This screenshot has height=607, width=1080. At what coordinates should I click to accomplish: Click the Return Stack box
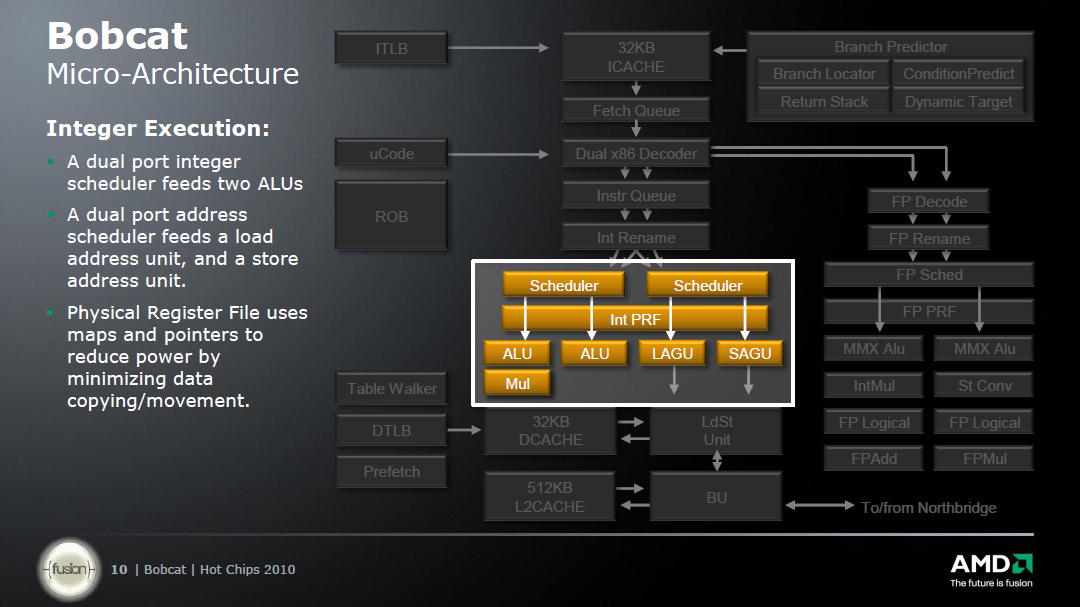pyautogui.click(x=824, y=102)
